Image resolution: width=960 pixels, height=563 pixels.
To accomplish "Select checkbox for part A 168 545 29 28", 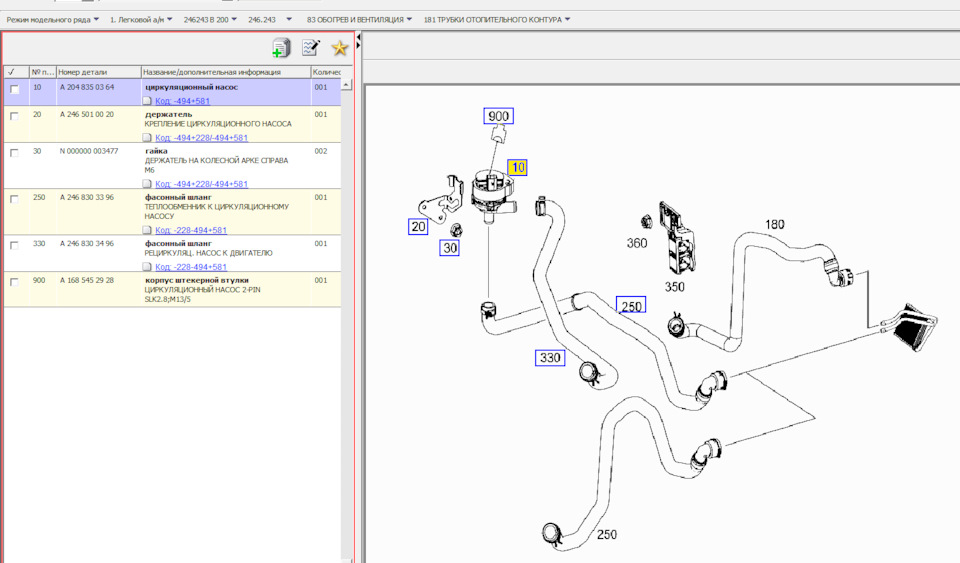I will [x=15, y=283].
